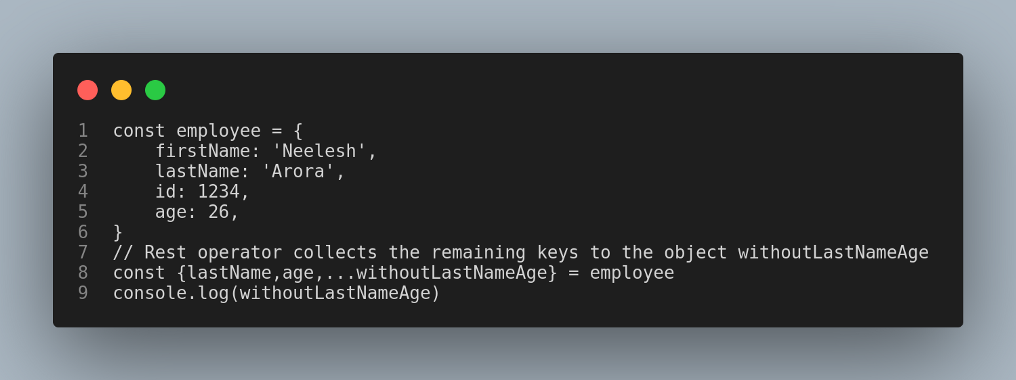Image resolution: width=1016 pixels, height=380 pixels.
Task: Click the id value 1234
Action: (x=218, y=192)
